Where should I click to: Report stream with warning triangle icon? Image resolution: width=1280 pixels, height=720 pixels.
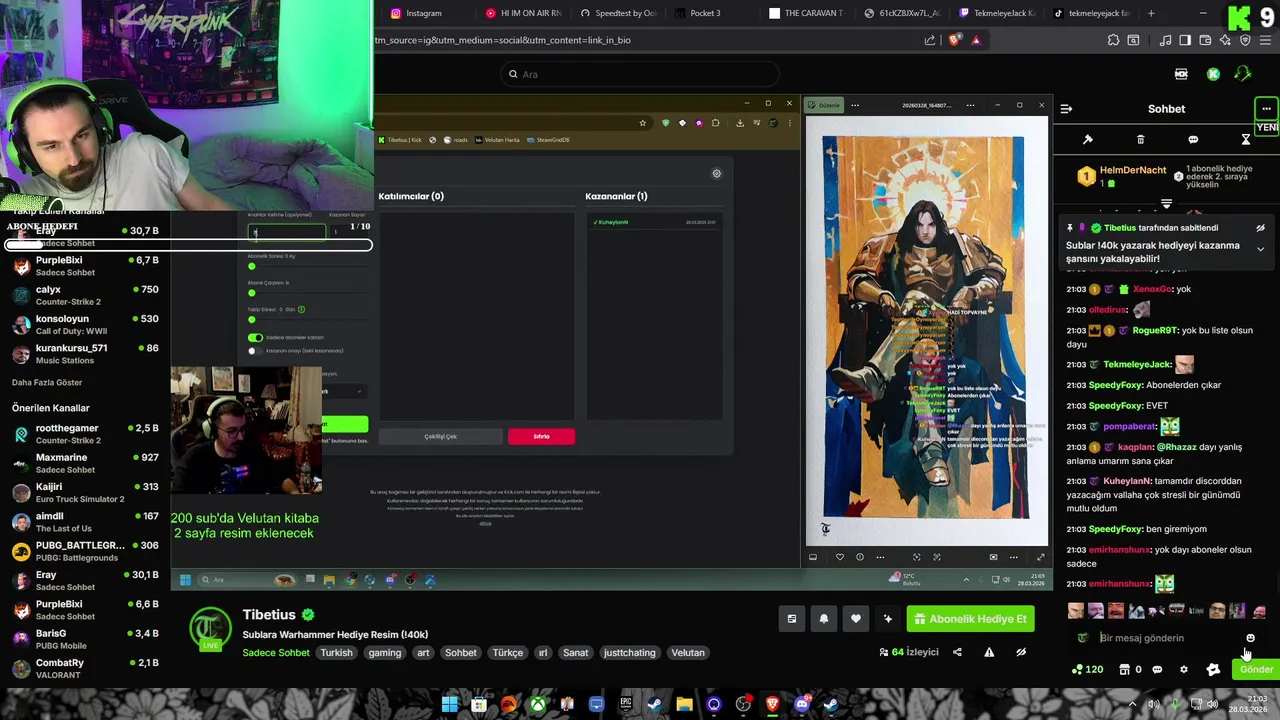pyautogui.click(x=989, y=653)
